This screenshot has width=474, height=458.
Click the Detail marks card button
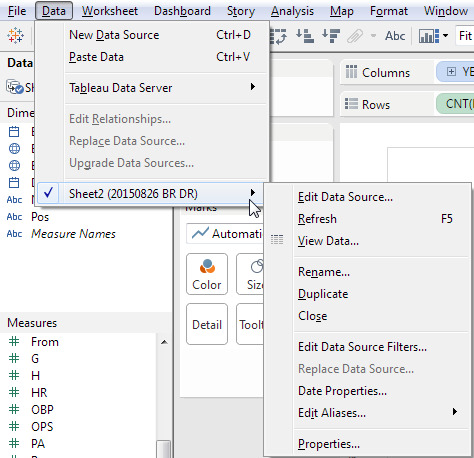click(x=207, y=324)
